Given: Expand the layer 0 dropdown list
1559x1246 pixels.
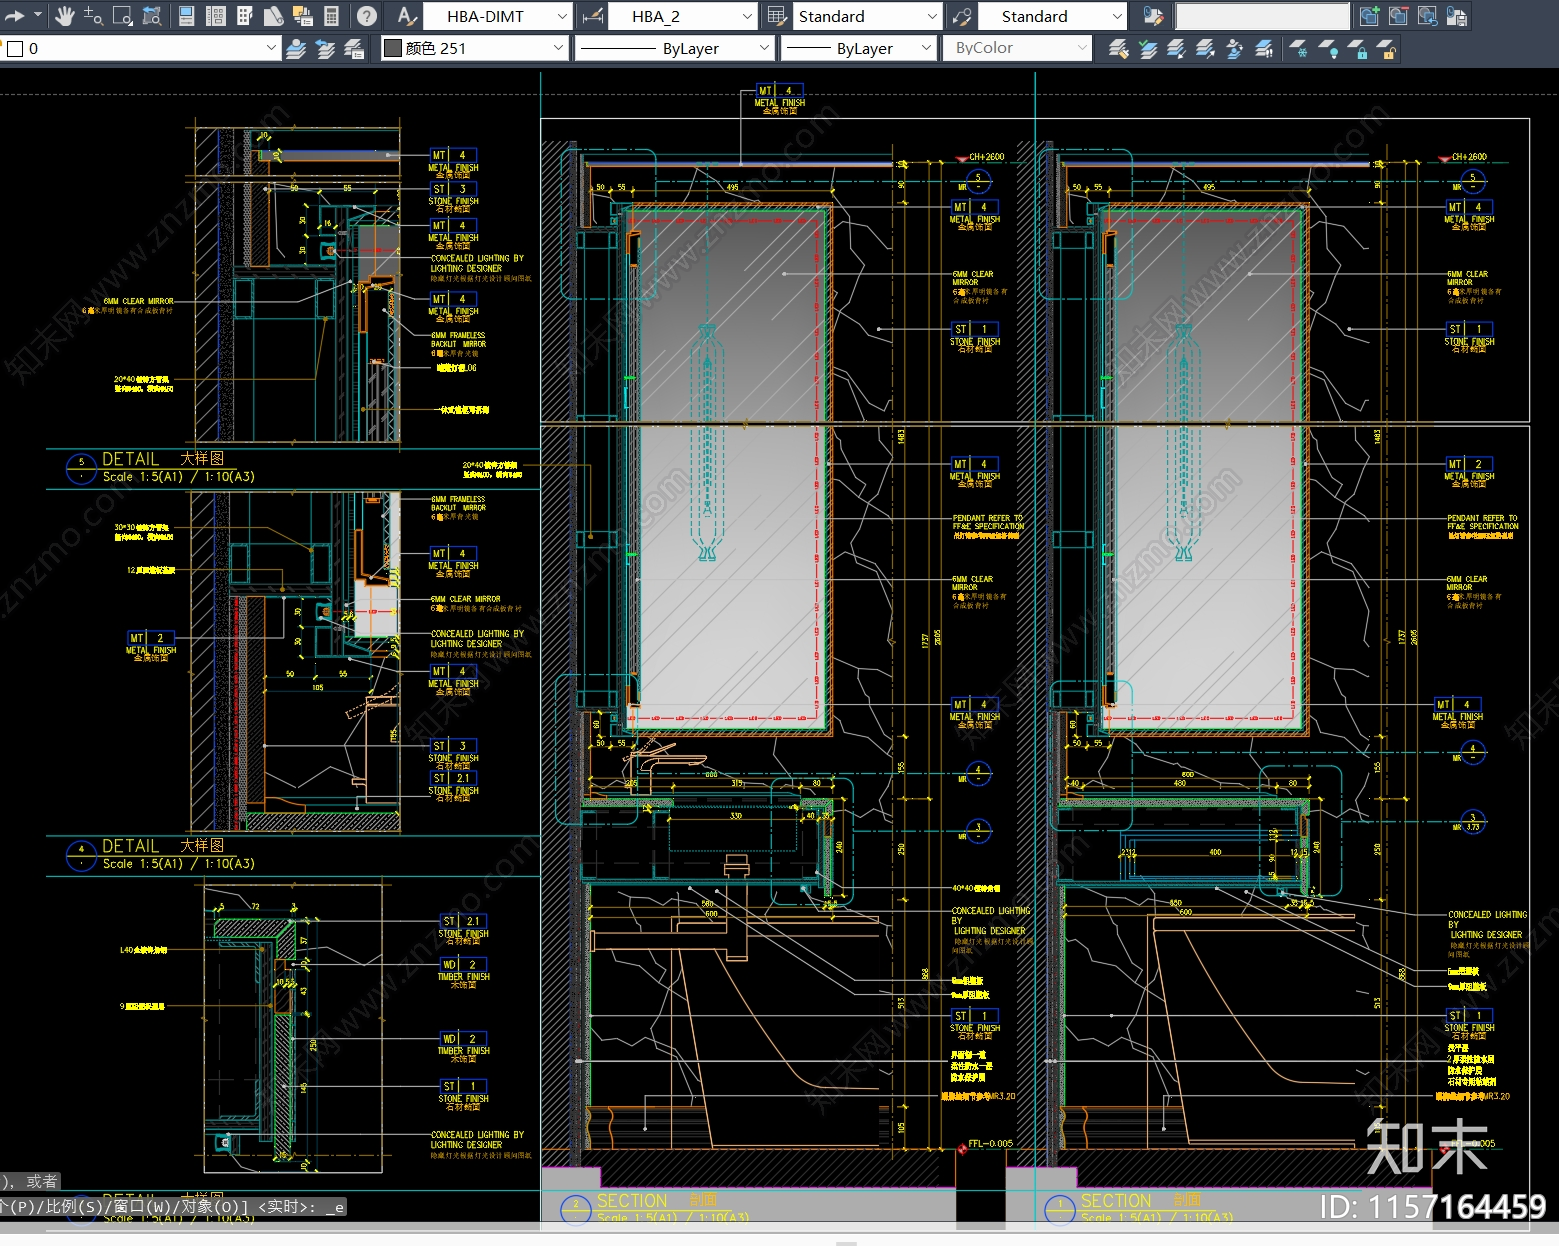Looking at the screenshot, I should click(x=270, y=48).
